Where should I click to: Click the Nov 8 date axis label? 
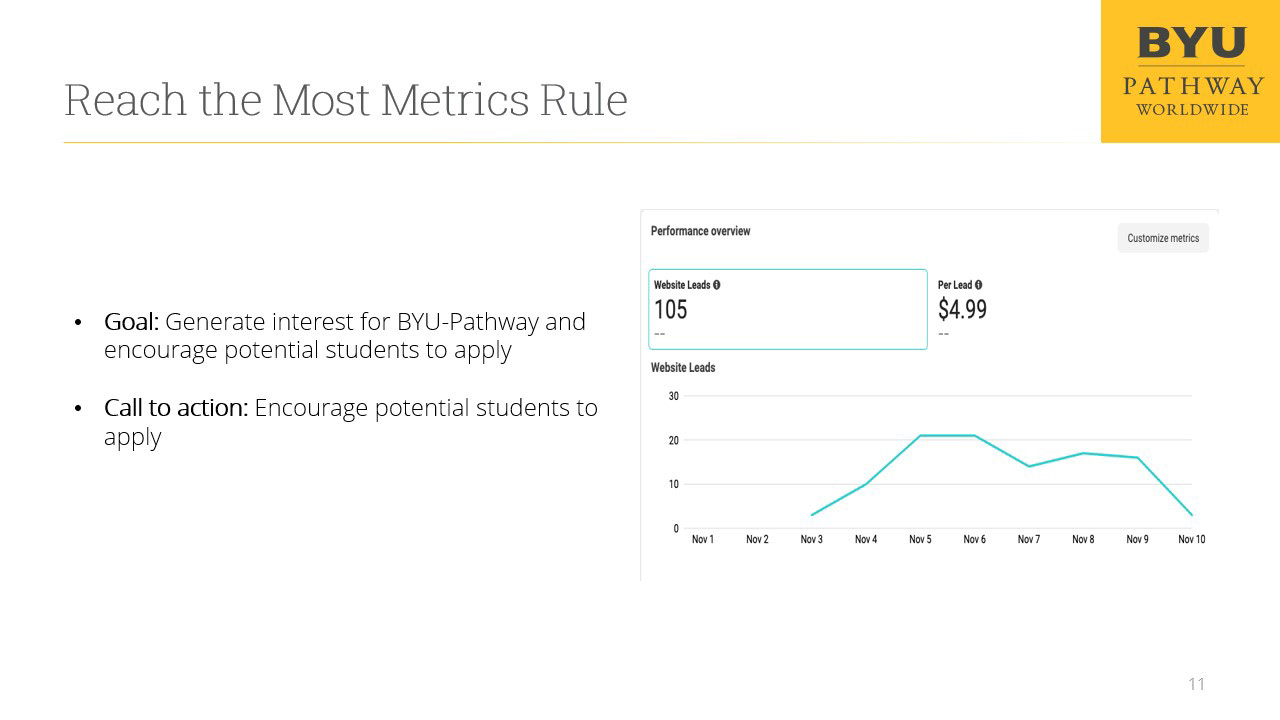[1083, 540]
